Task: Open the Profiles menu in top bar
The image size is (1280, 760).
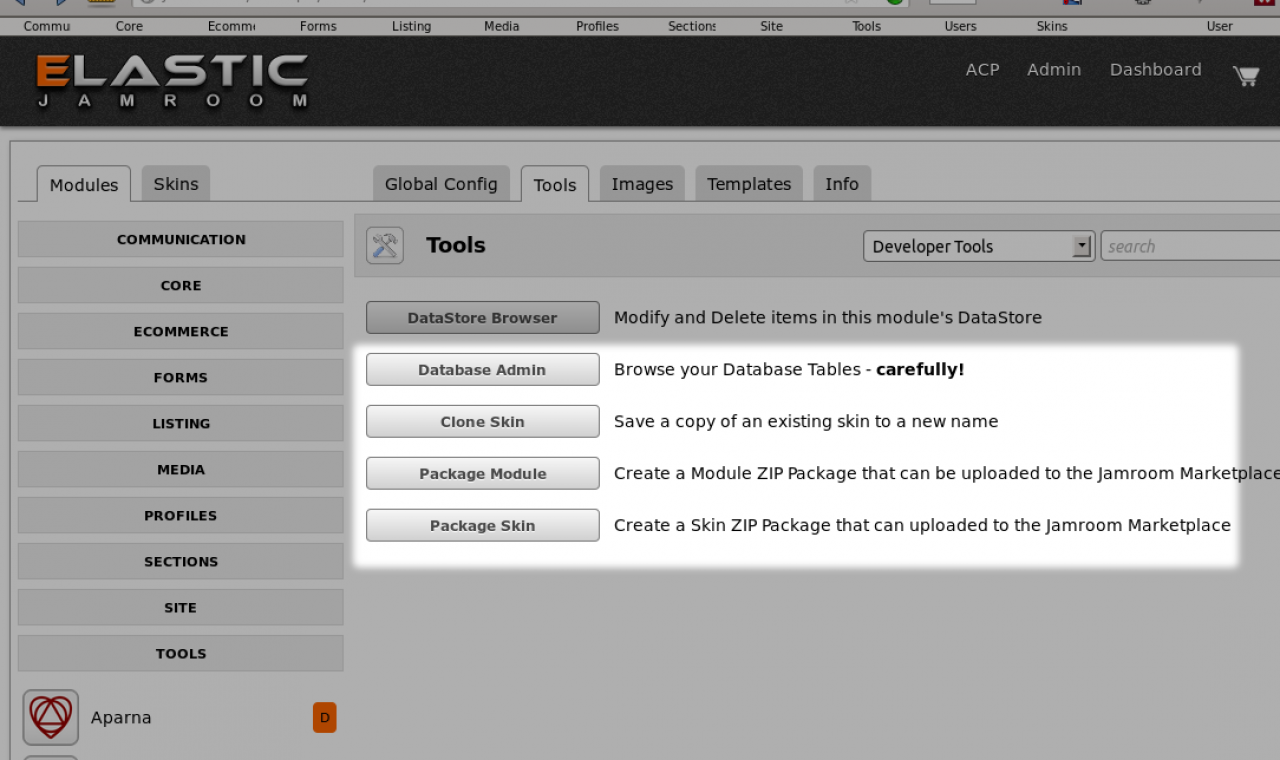Action: [x=597, y=26]
